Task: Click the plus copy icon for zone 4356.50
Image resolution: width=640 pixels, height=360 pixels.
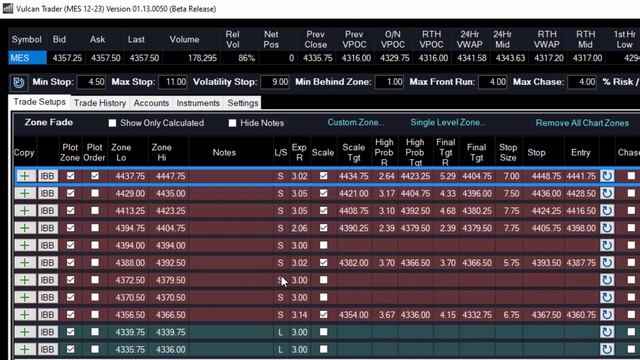Action: (x=25, y=315)
